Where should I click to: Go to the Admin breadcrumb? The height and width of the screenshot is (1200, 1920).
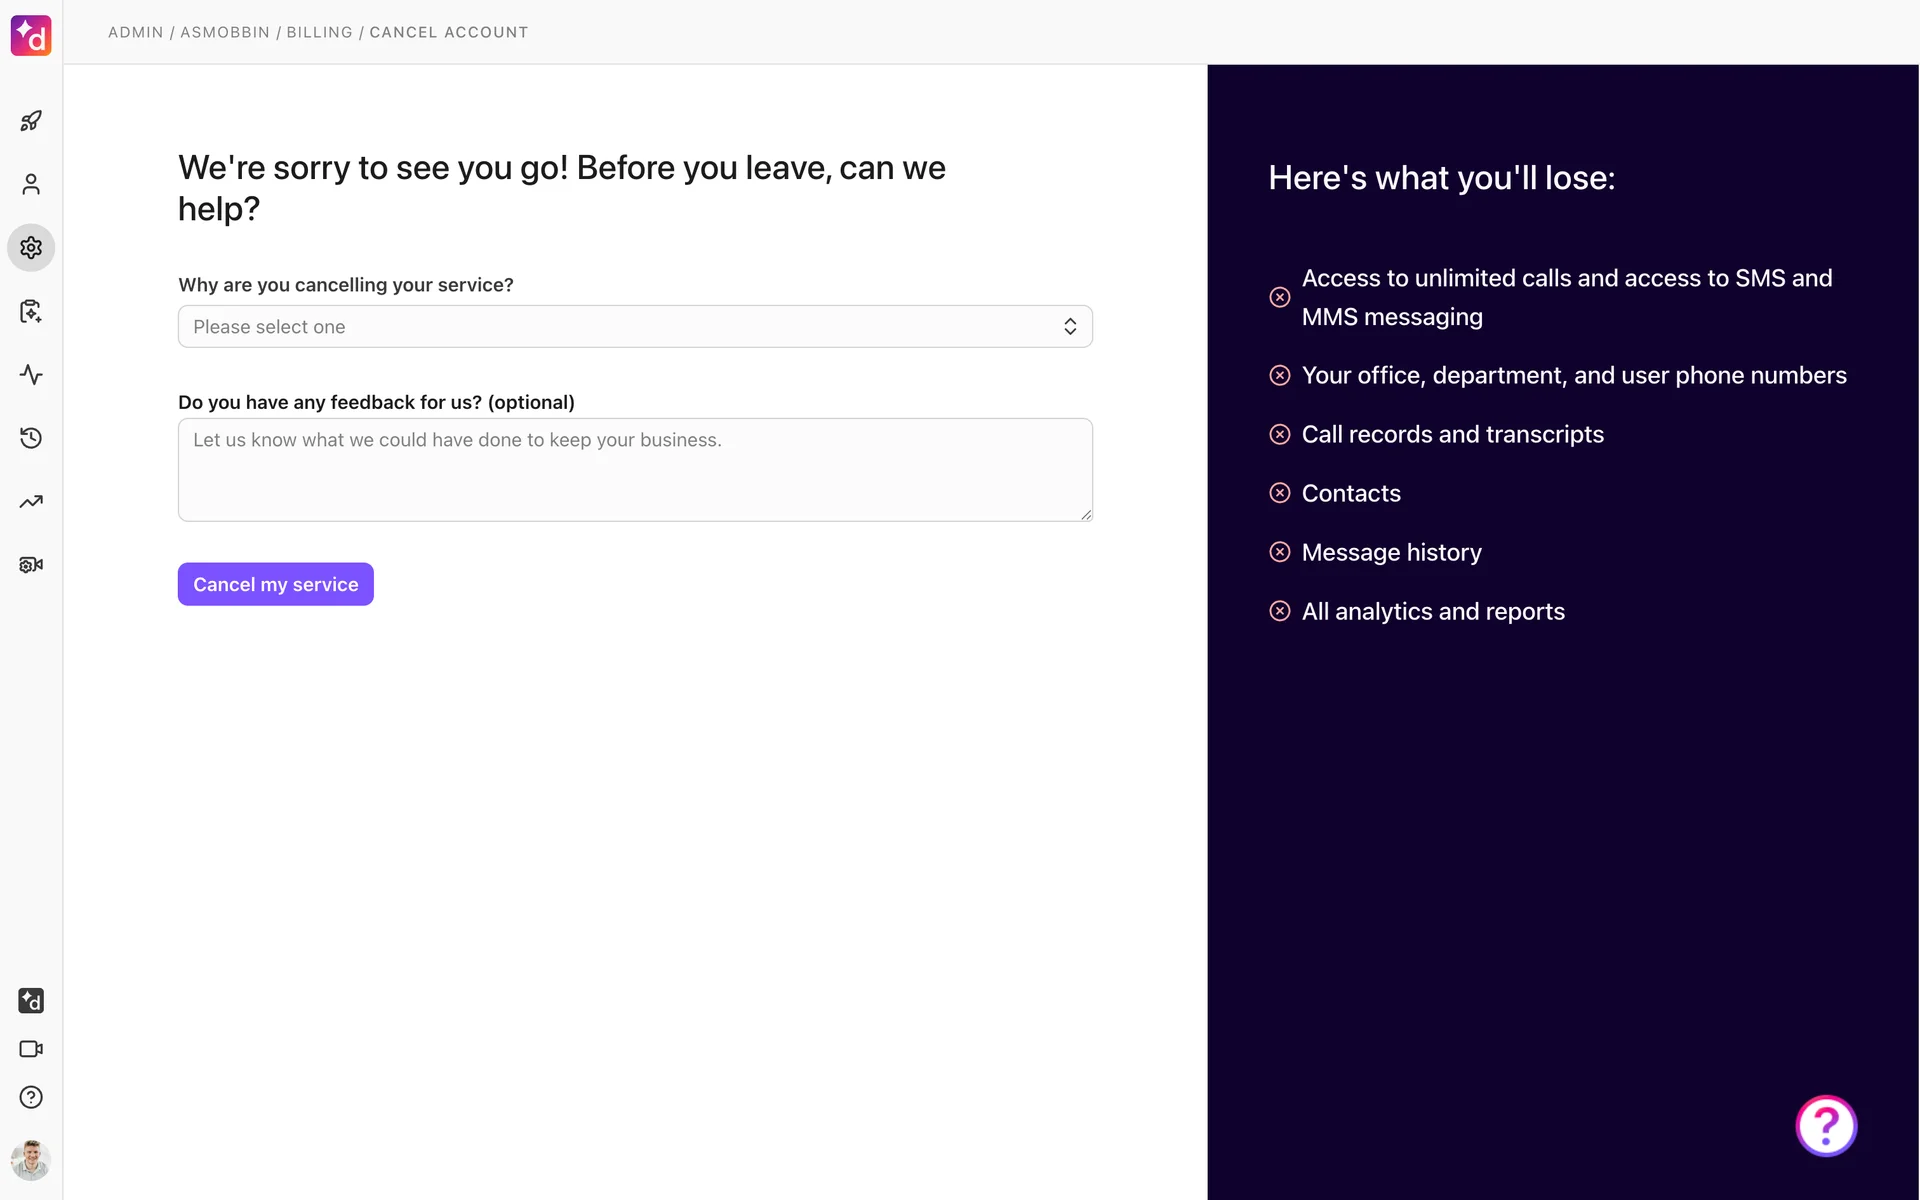click(x=135, y=32)
